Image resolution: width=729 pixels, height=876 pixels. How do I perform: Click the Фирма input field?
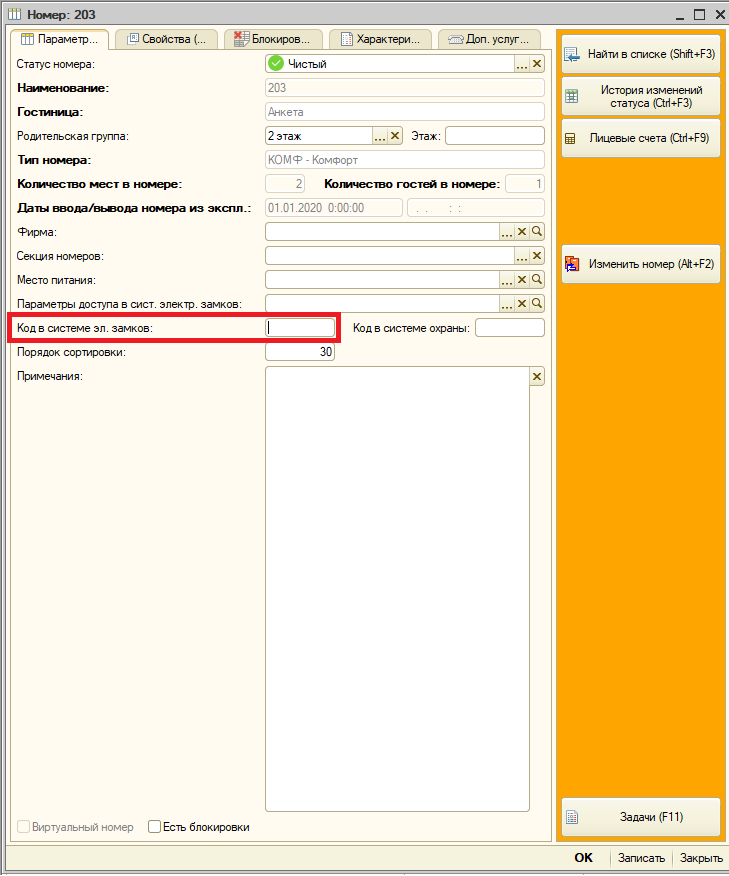[382, 232]
